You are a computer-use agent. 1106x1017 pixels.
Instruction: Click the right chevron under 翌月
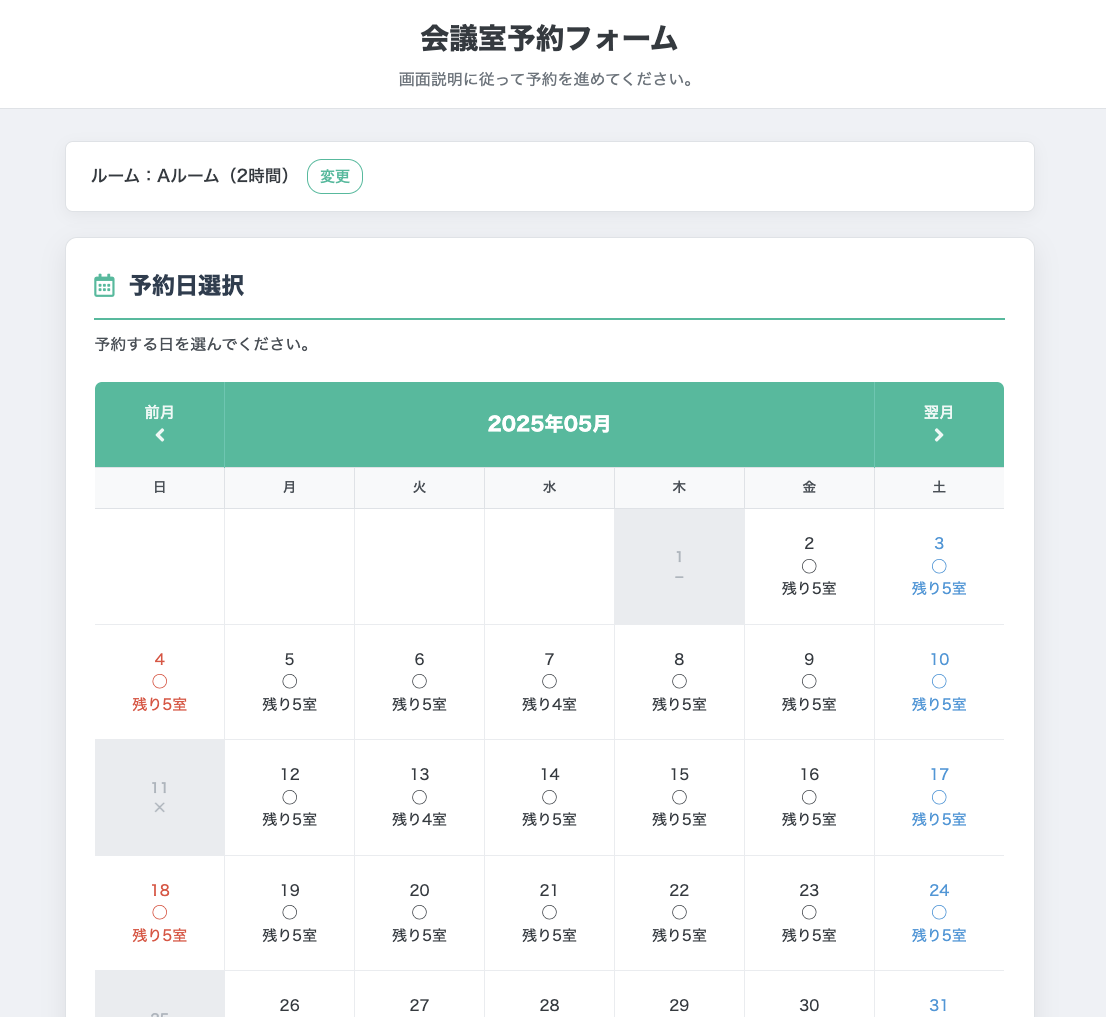pos(939,435)
